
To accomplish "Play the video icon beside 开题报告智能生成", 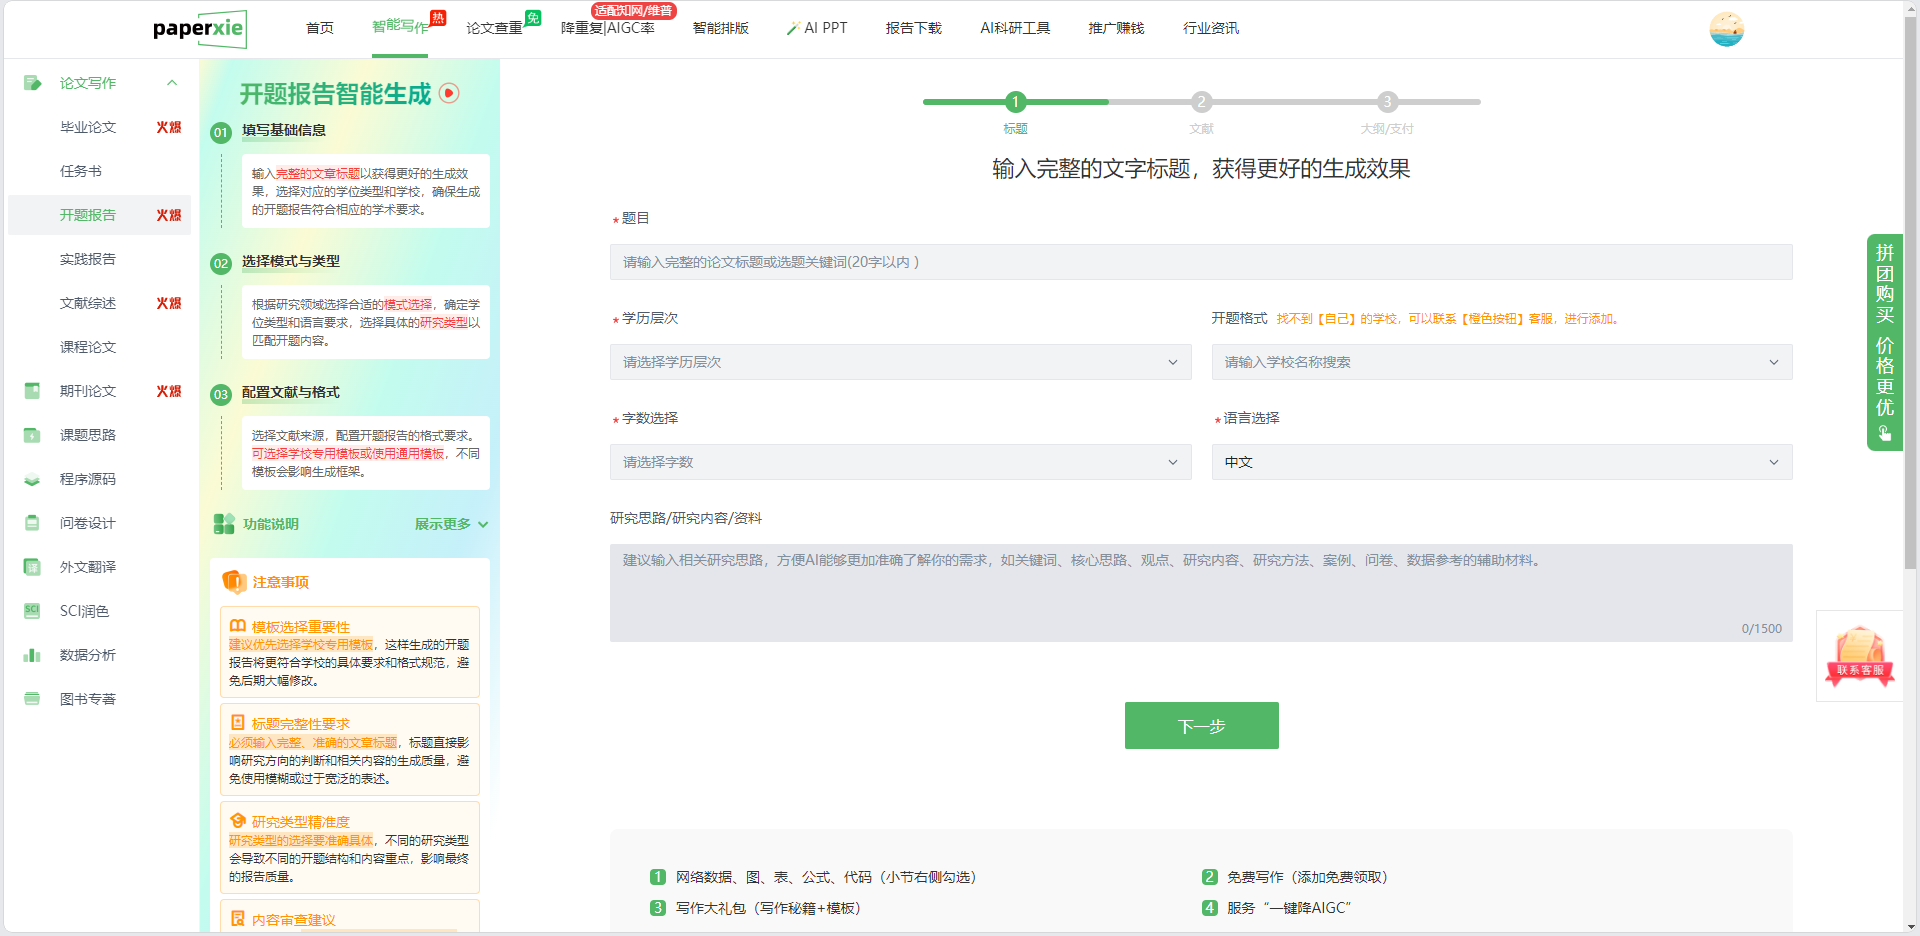I will (x=450, y=93).
